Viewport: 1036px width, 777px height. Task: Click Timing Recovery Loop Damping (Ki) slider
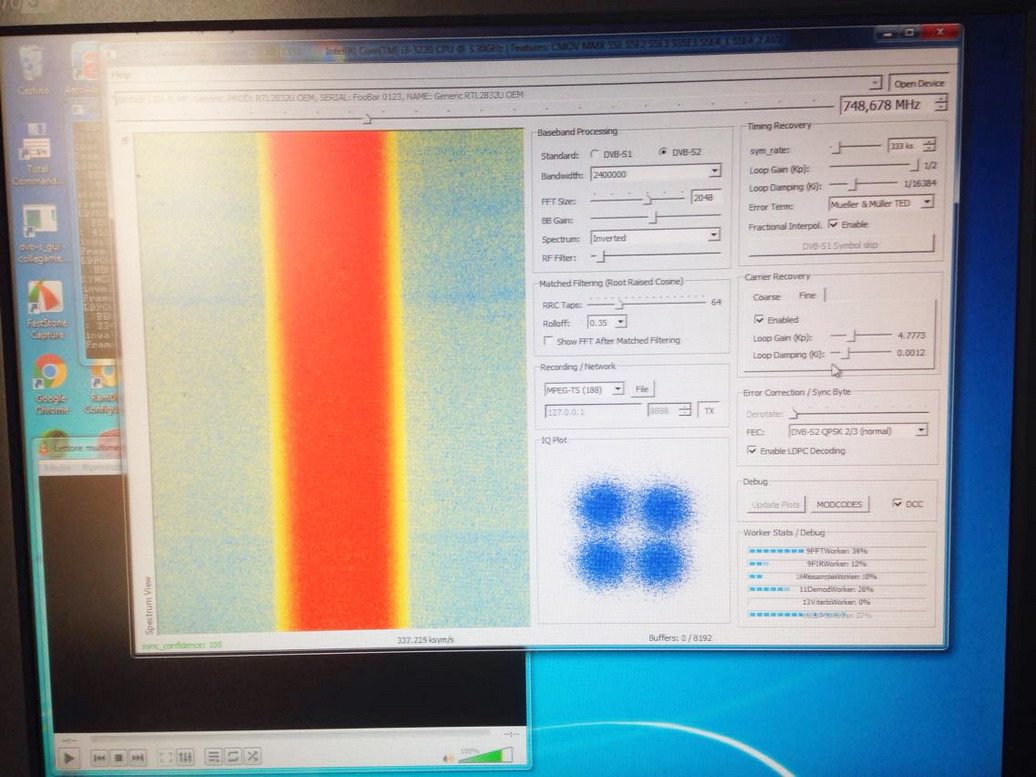pyautogui.click(x=863, y=184)
